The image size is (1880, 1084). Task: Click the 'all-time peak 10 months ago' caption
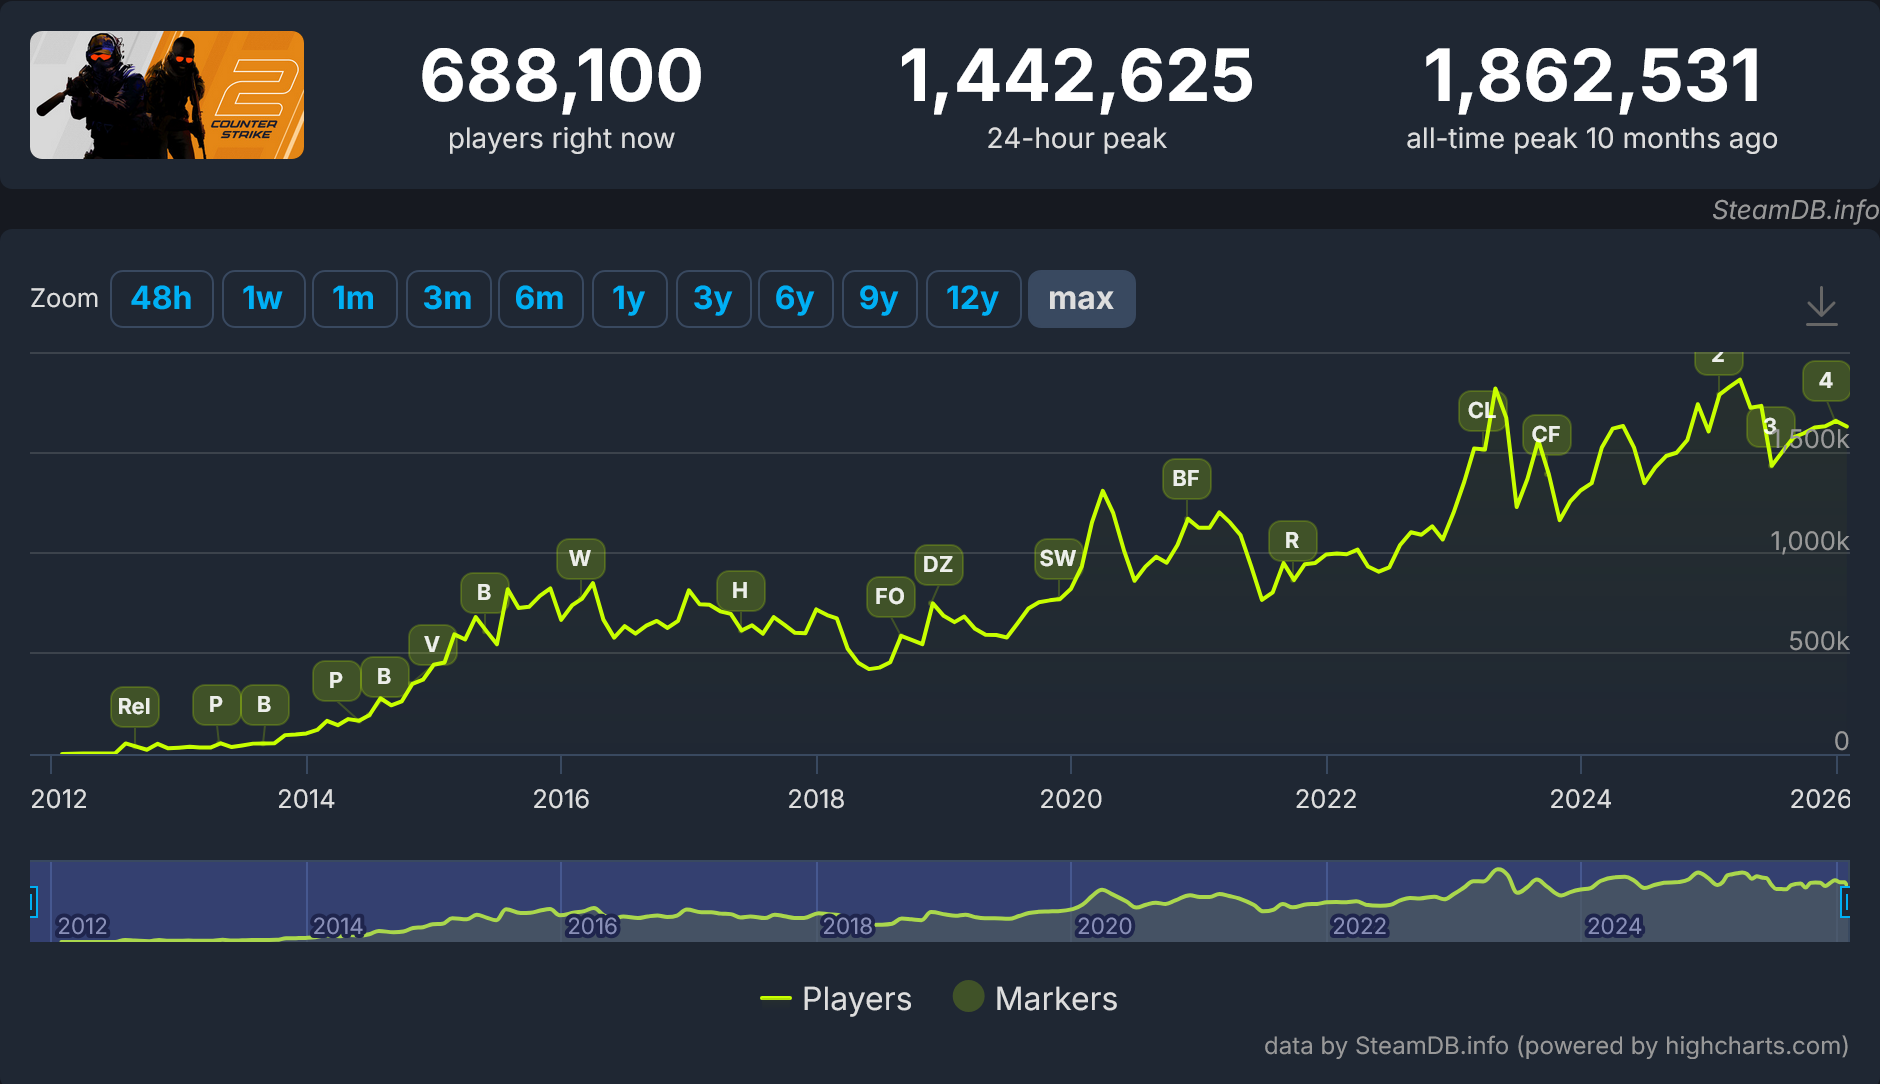click(x=1592, y=138)
